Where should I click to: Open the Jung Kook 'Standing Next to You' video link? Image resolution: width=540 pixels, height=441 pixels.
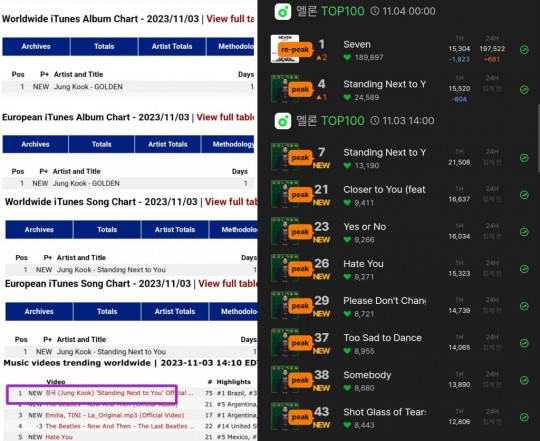[119, 393]
